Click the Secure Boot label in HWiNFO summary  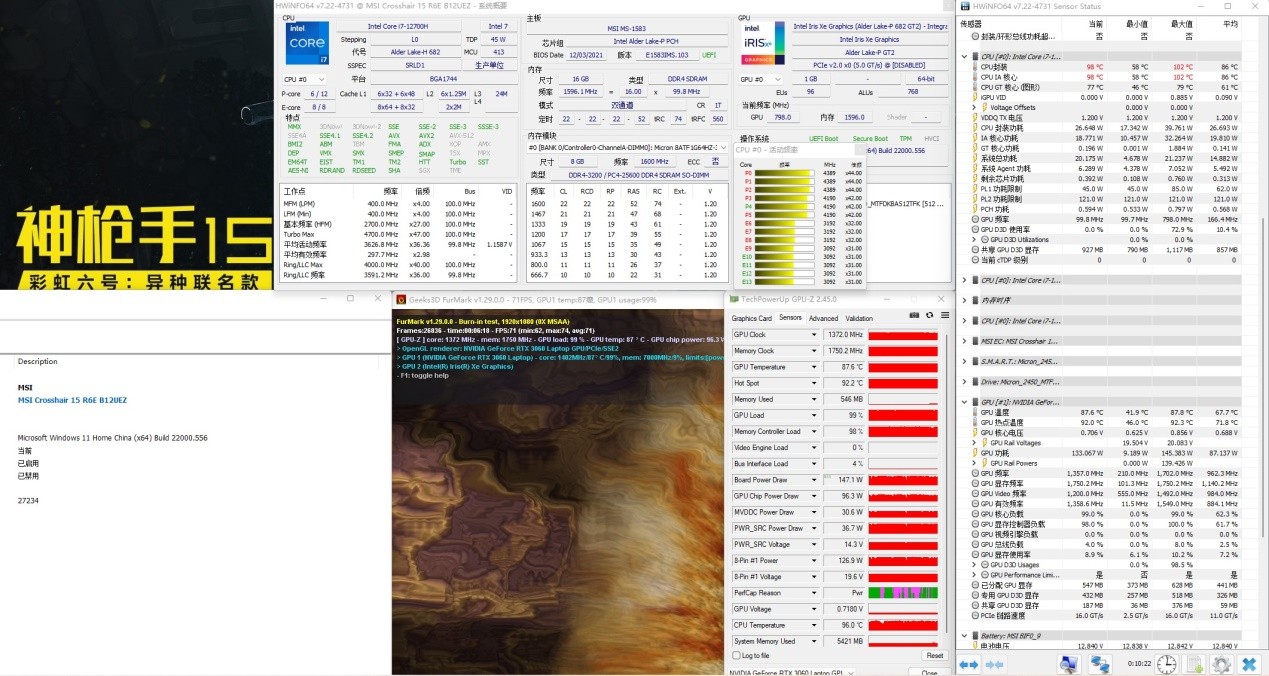870,138
